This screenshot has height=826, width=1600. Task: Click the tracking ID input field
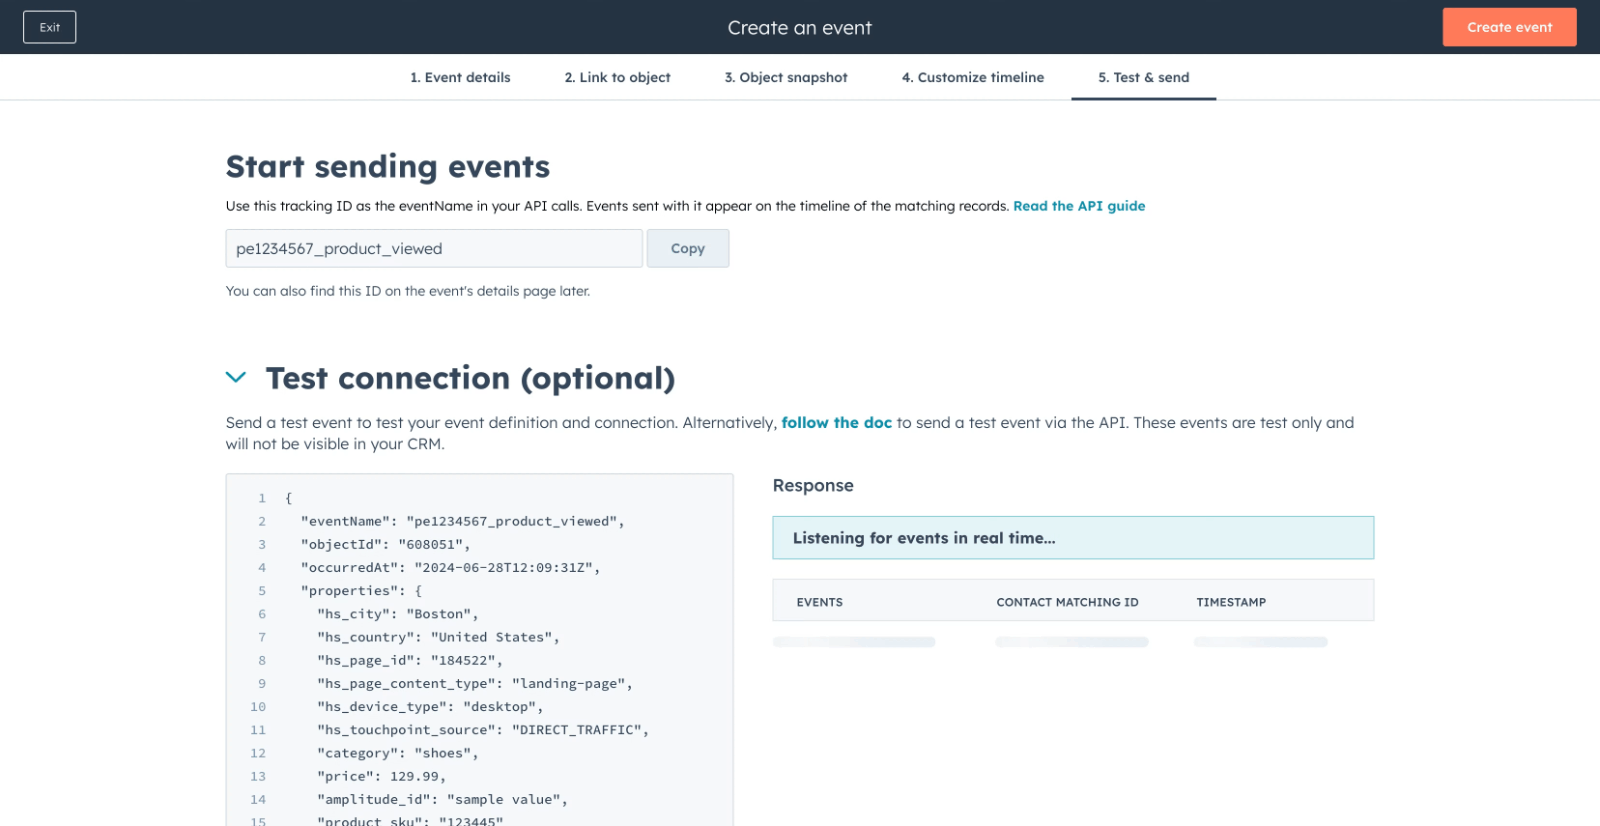point(434,248)
